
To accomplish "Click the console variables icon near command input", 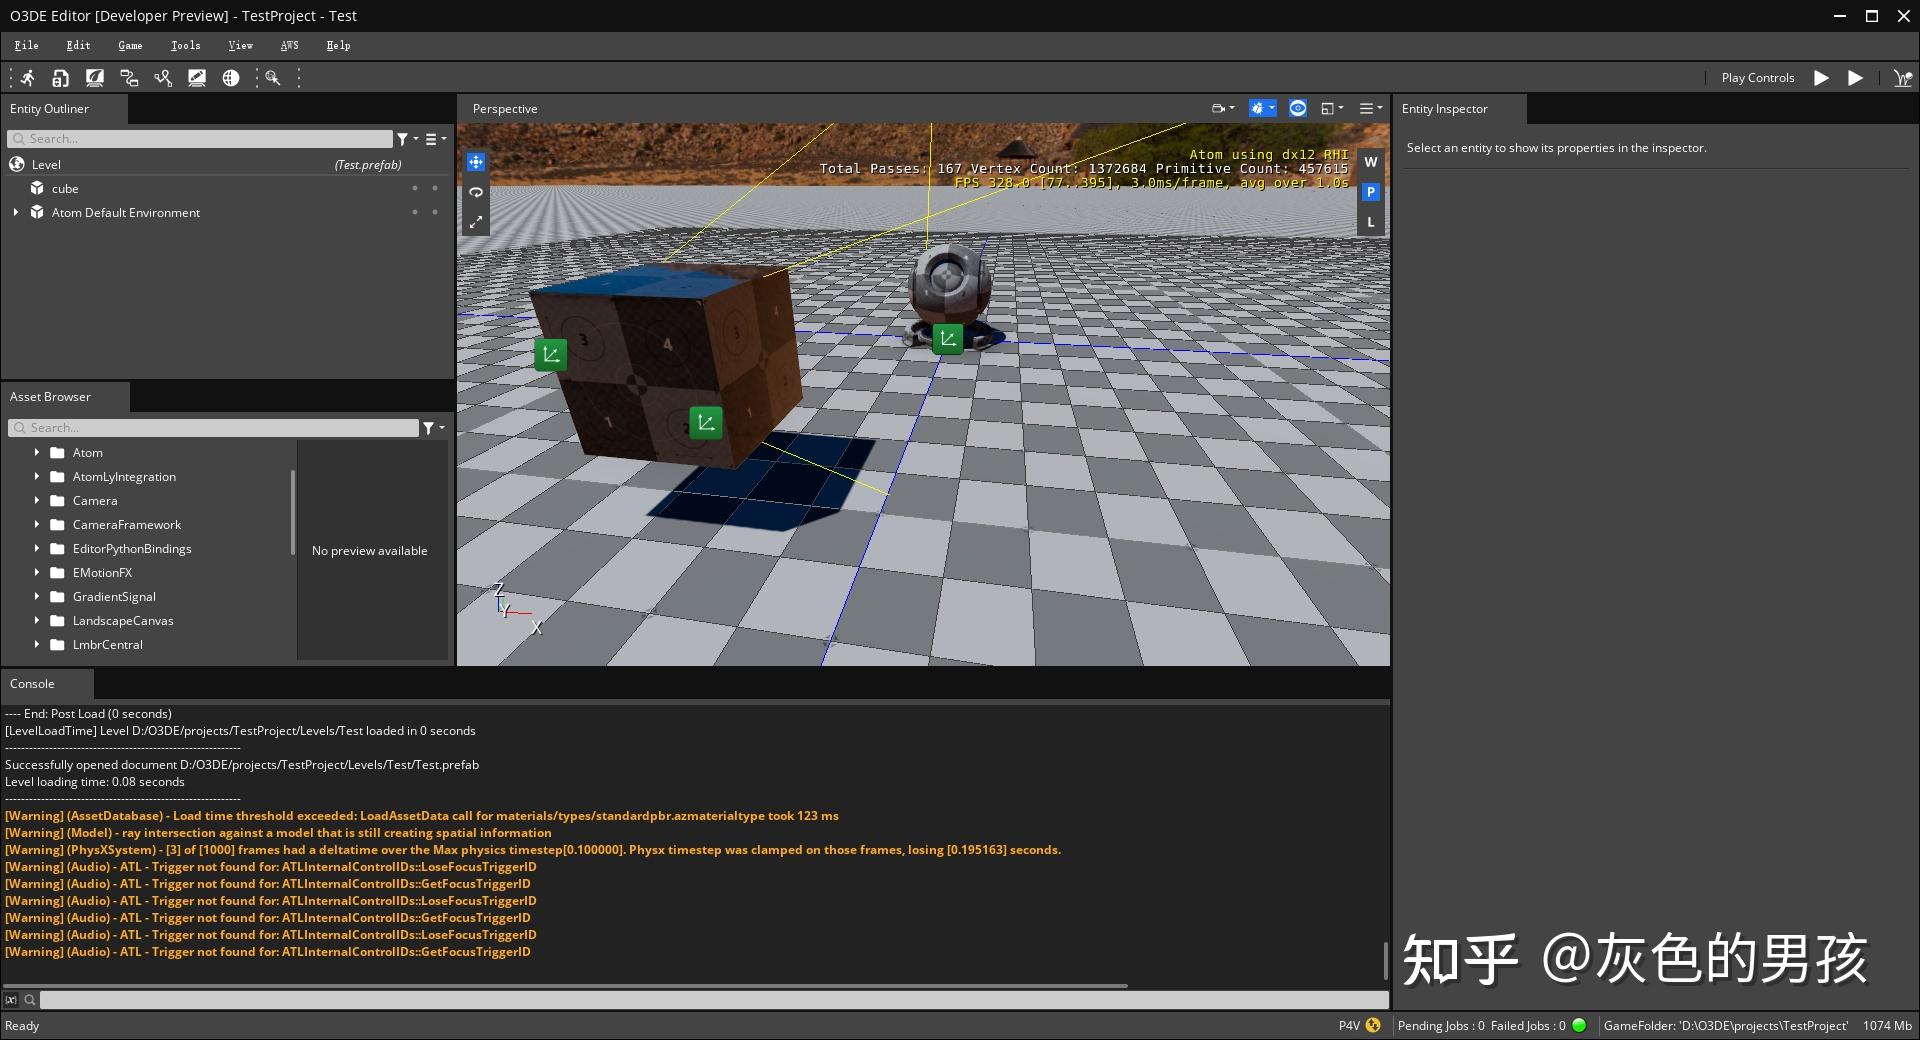I will click(x=11, y=1000).
